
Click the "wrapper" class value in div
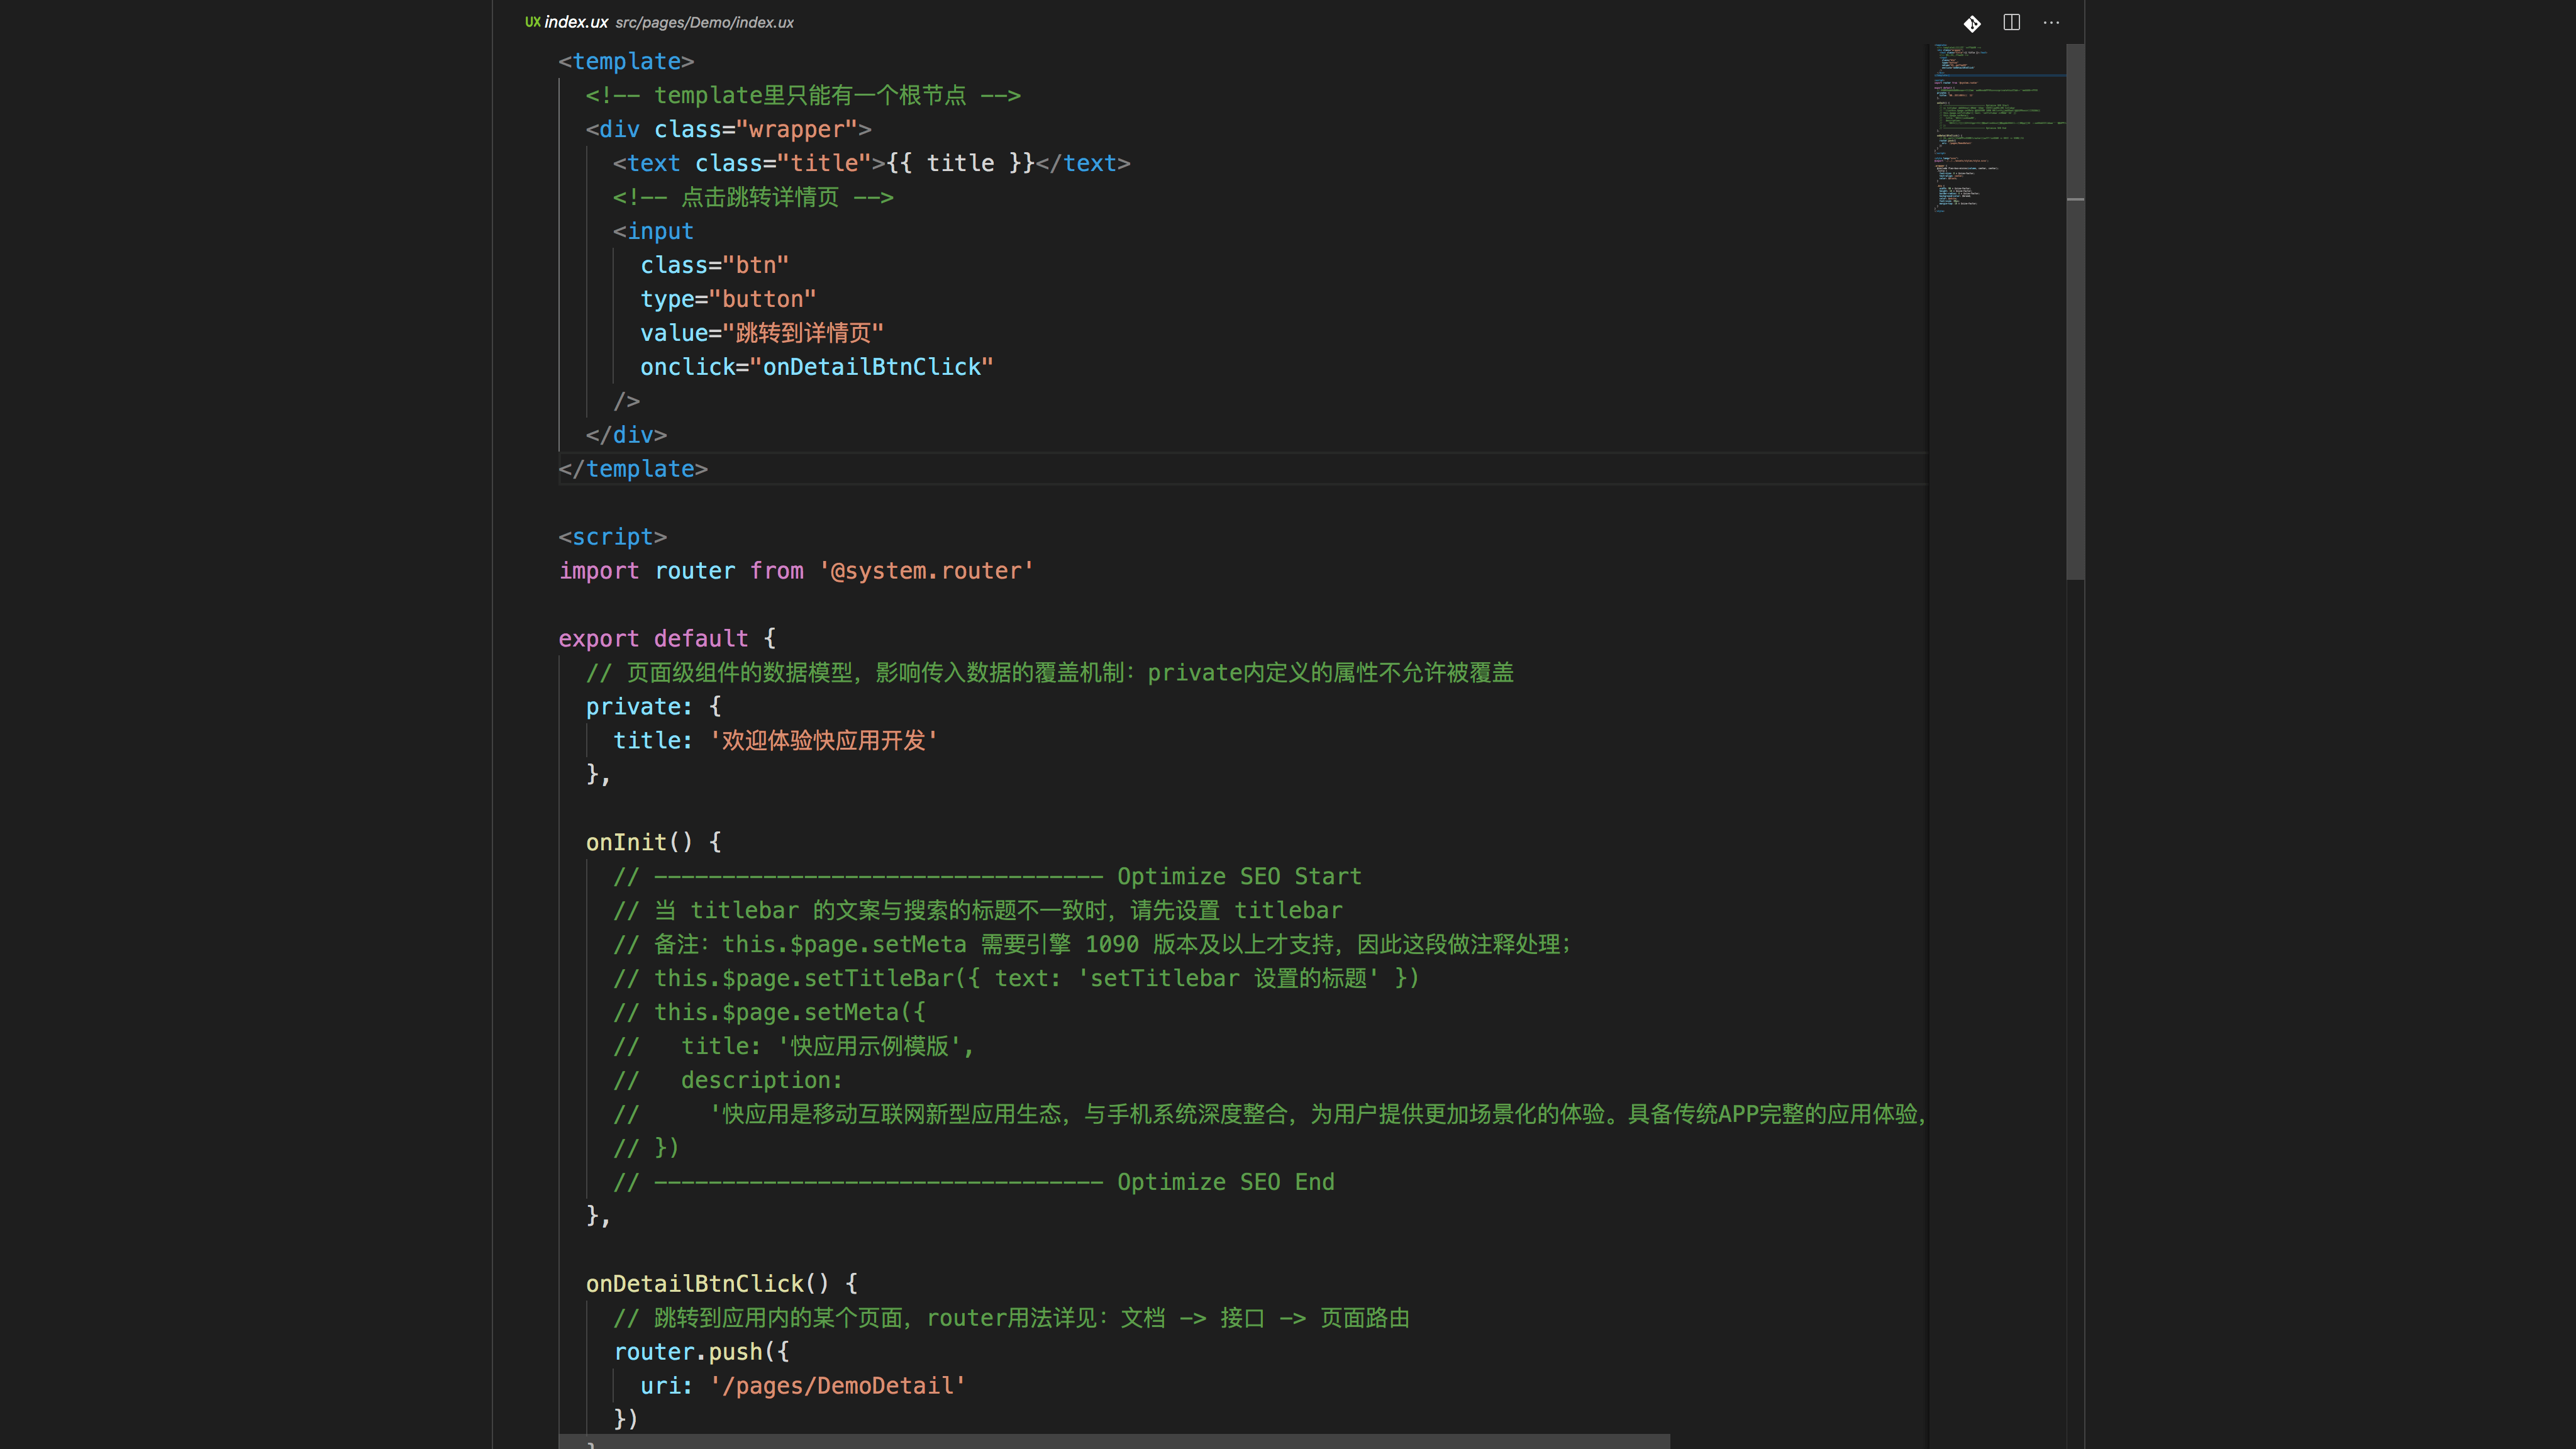[x=796, y=130]
